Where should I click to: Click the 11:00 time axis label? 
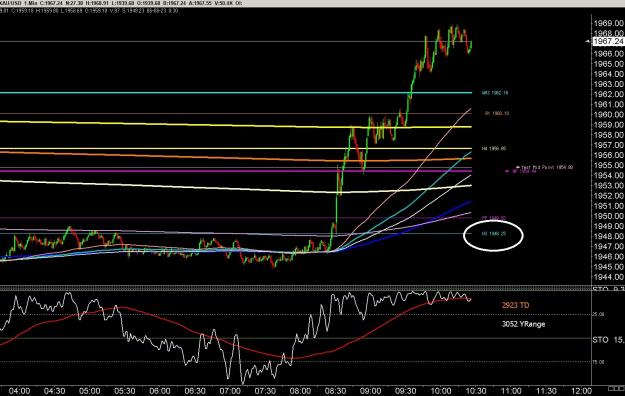(511, 391)
